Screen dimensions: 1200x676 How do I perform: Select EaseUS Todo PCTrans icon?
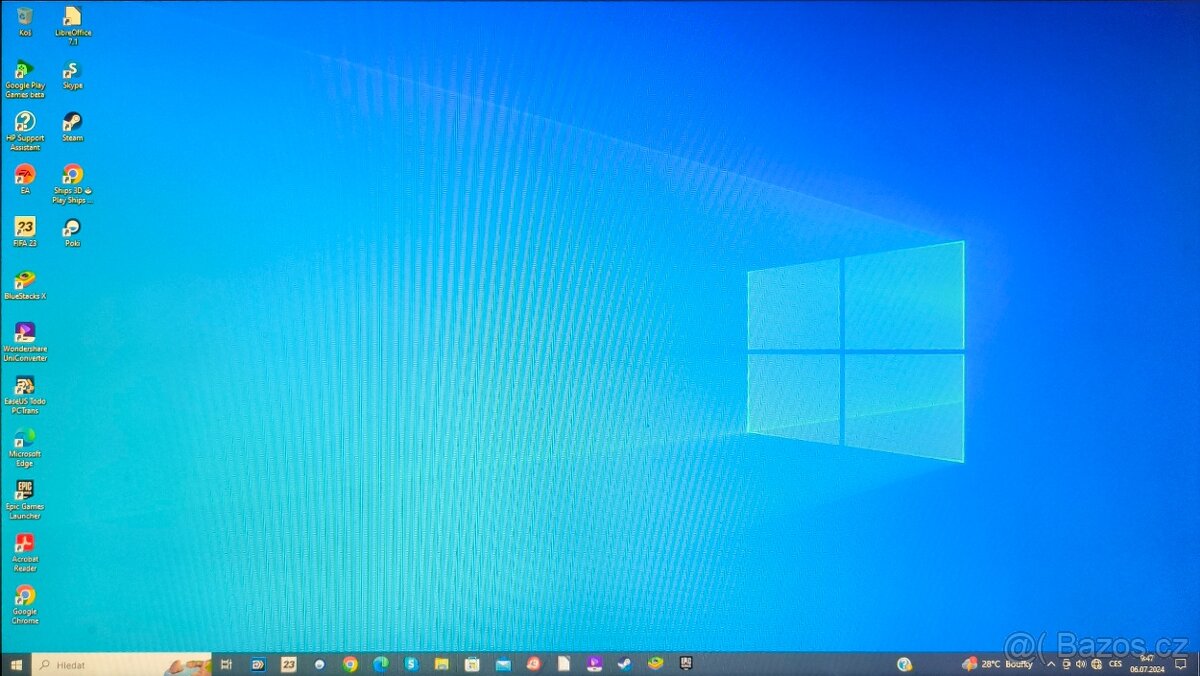(x=25, y=395)
